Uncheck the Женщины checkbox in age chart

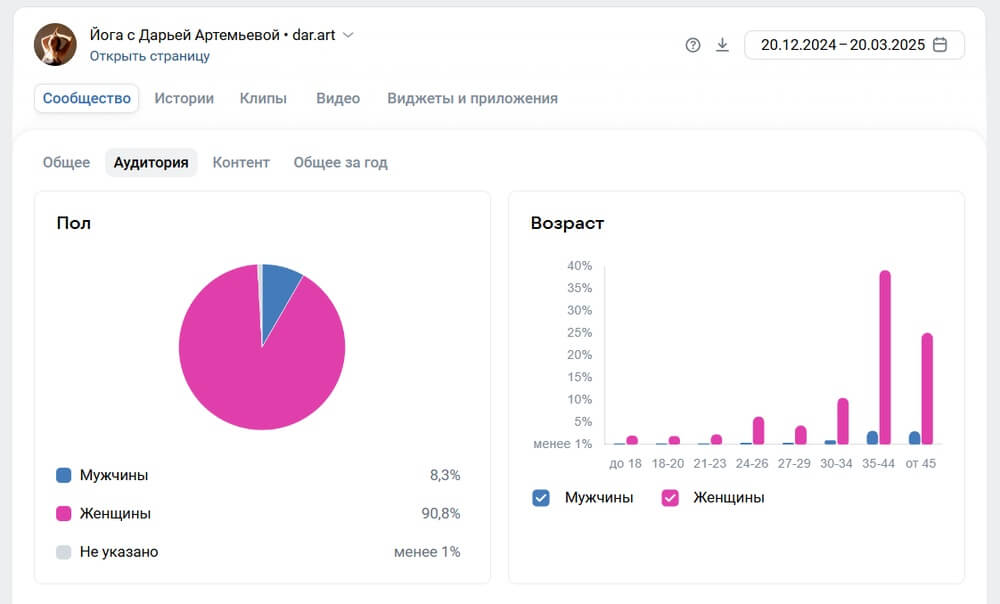coord(670,497)
